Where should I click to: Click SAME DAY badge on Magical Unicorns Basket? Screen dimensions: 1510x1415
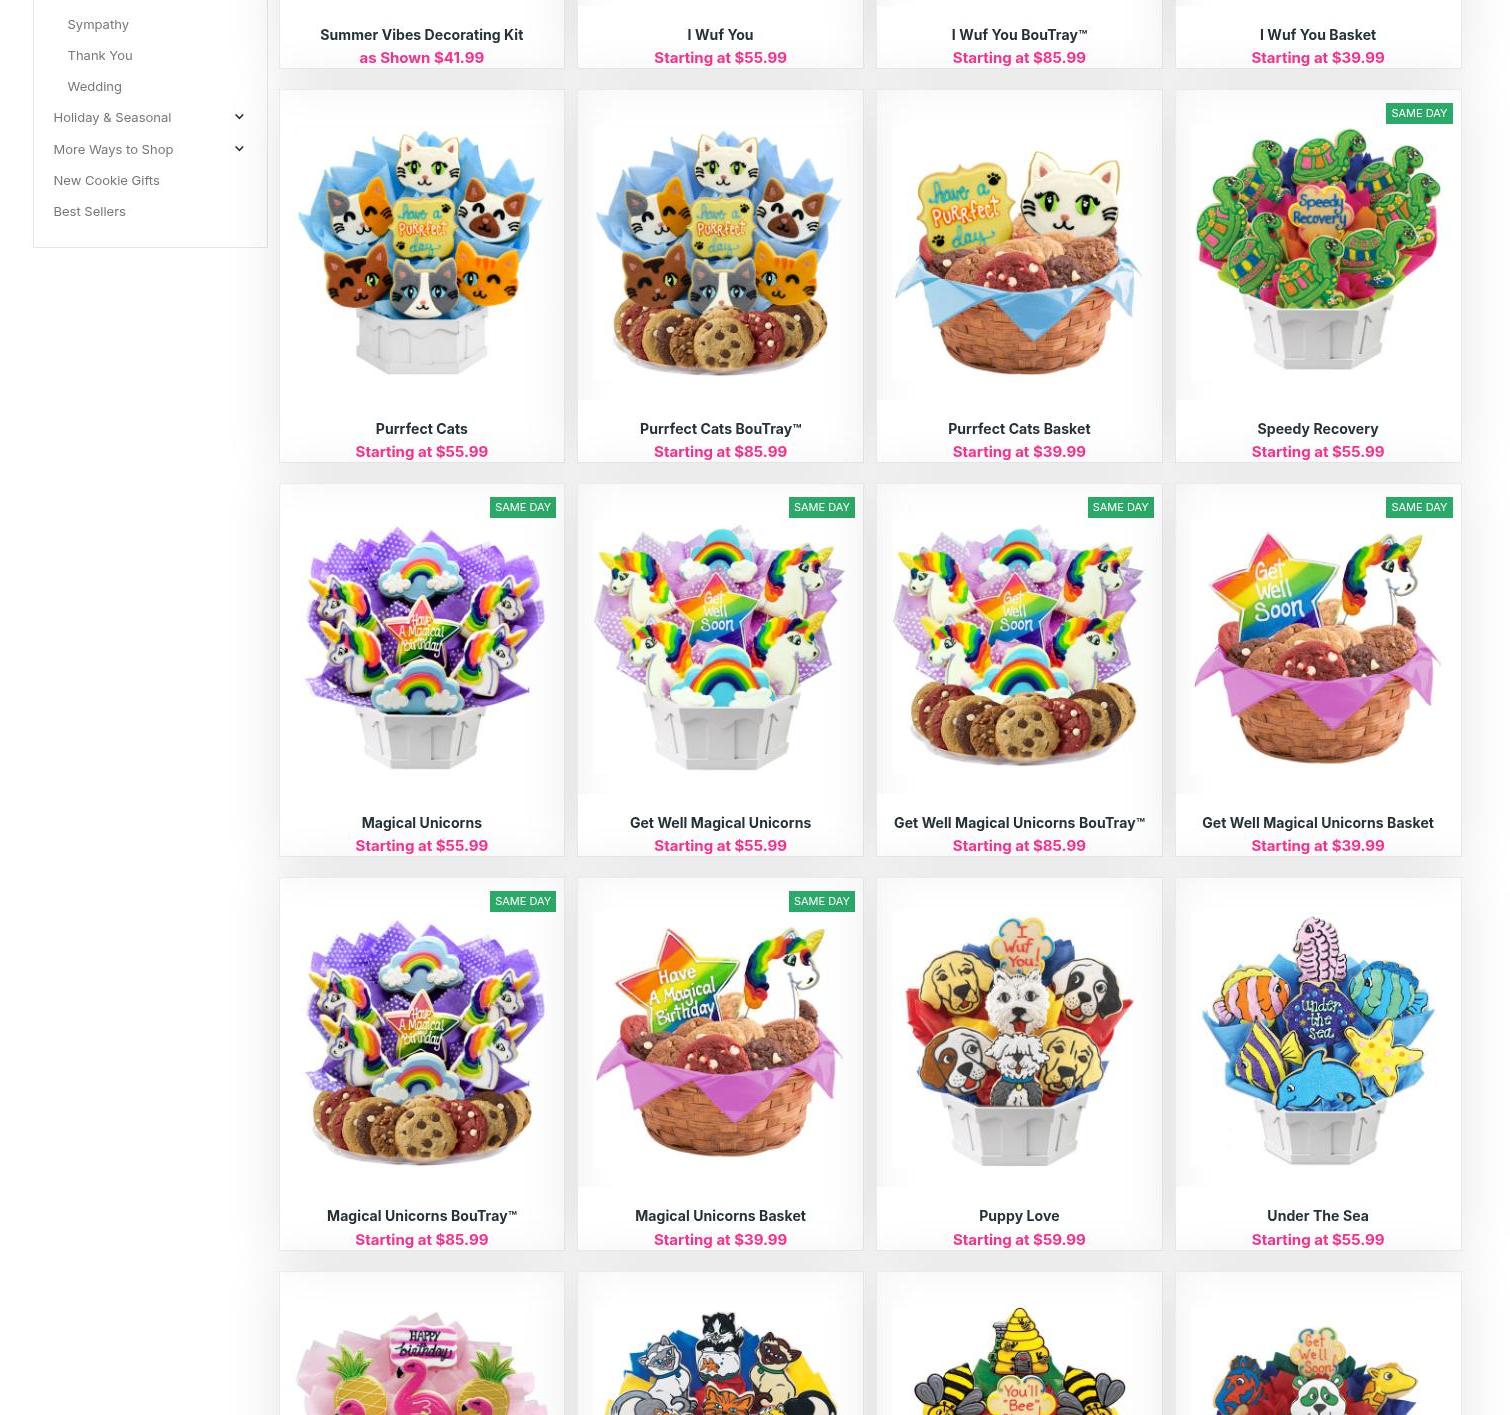(822, 901)
